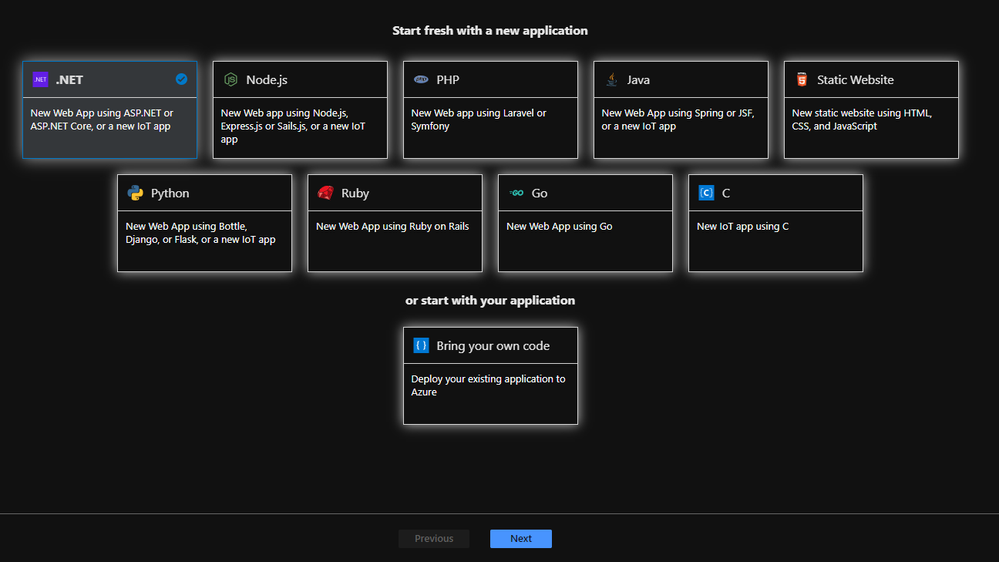999x562 pixels.
Task: Click the blue C language icon
Action: pyautogui.click(x=707, y=193)
